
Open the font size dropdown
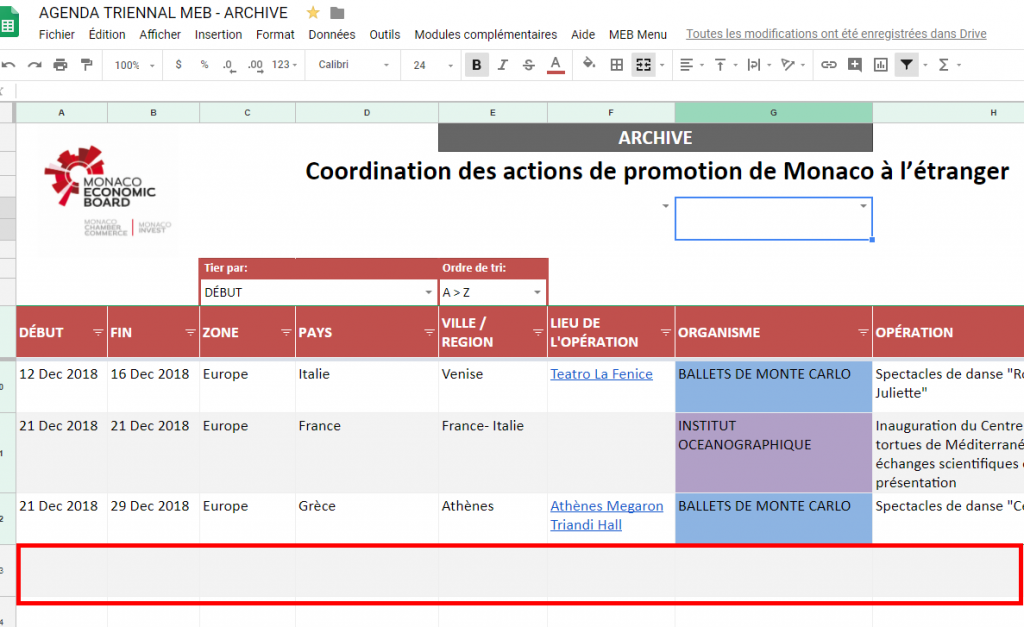430,64
